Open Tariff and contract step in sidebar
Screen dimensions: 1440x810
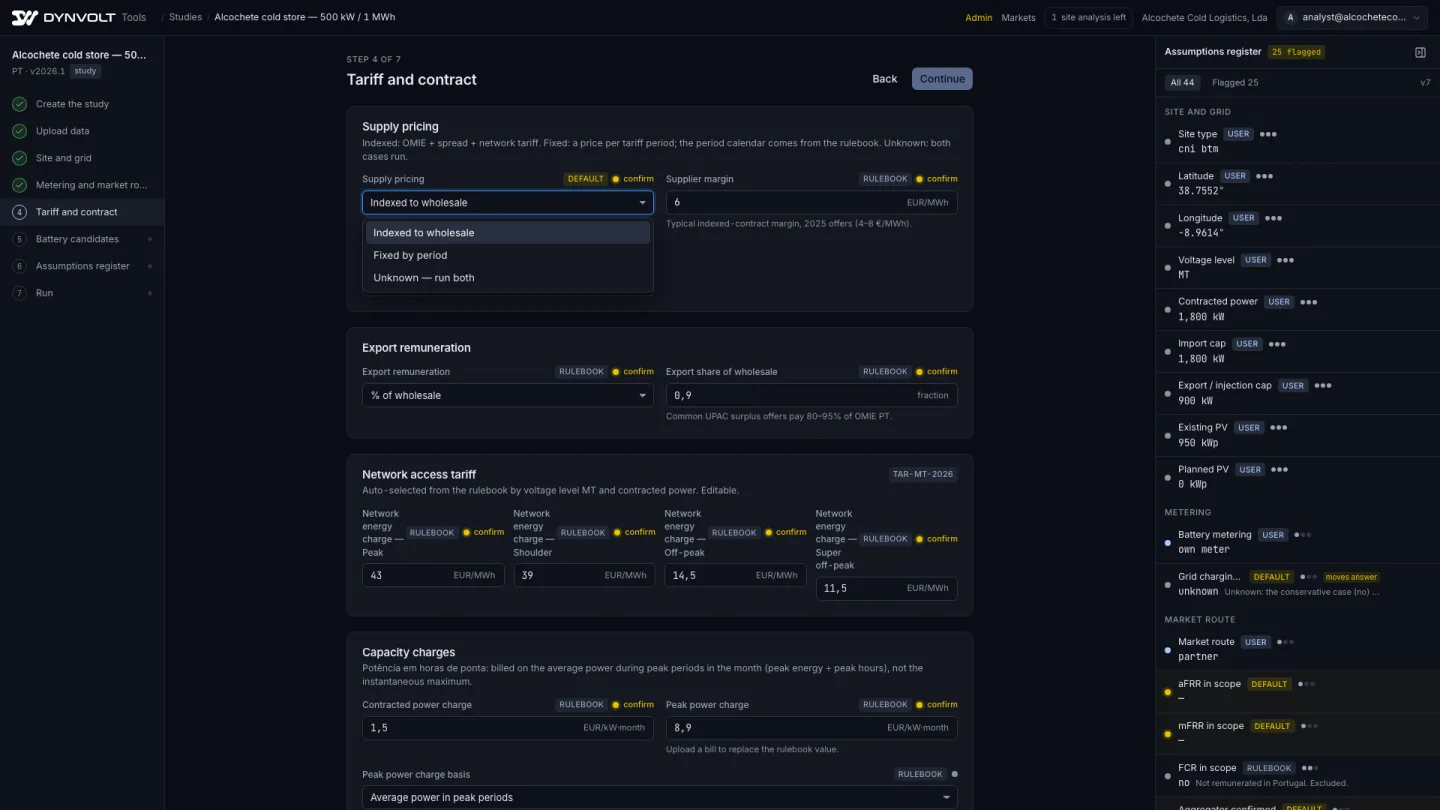[x=82, y=212]
